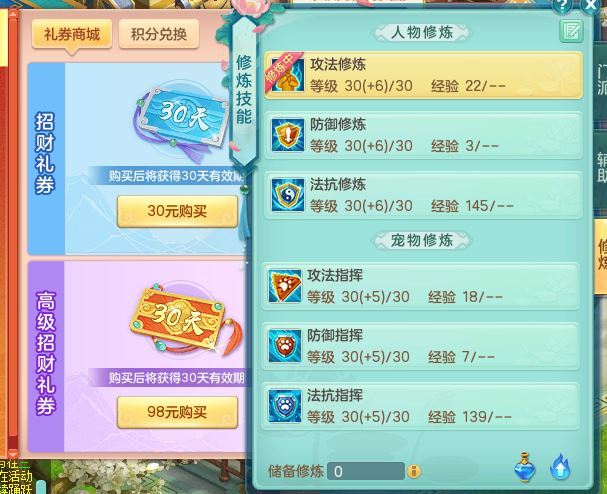
Task: Click the red gold 高级招财礼券 voucher image
Action: 182,321
